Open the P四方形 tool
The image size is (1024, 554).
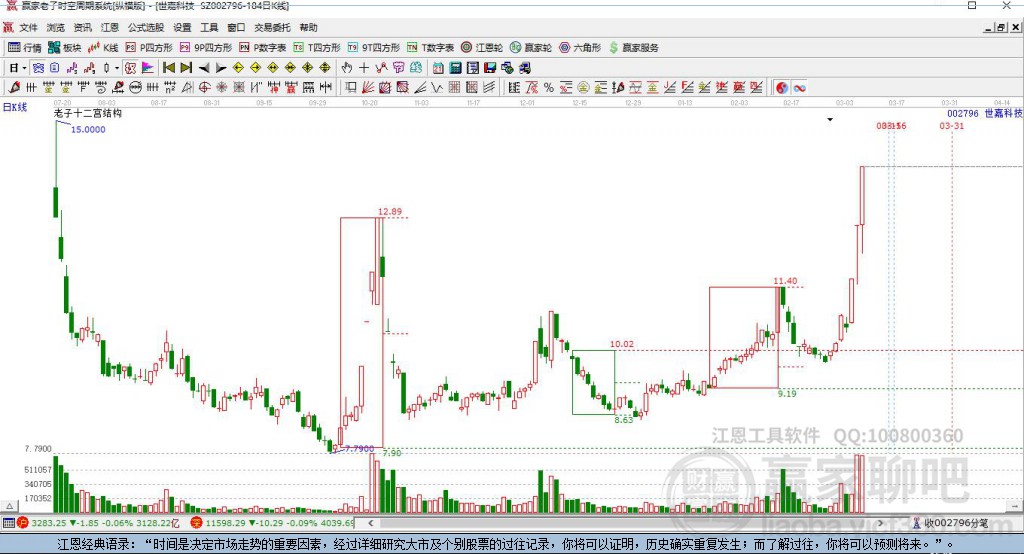[148, 48]
